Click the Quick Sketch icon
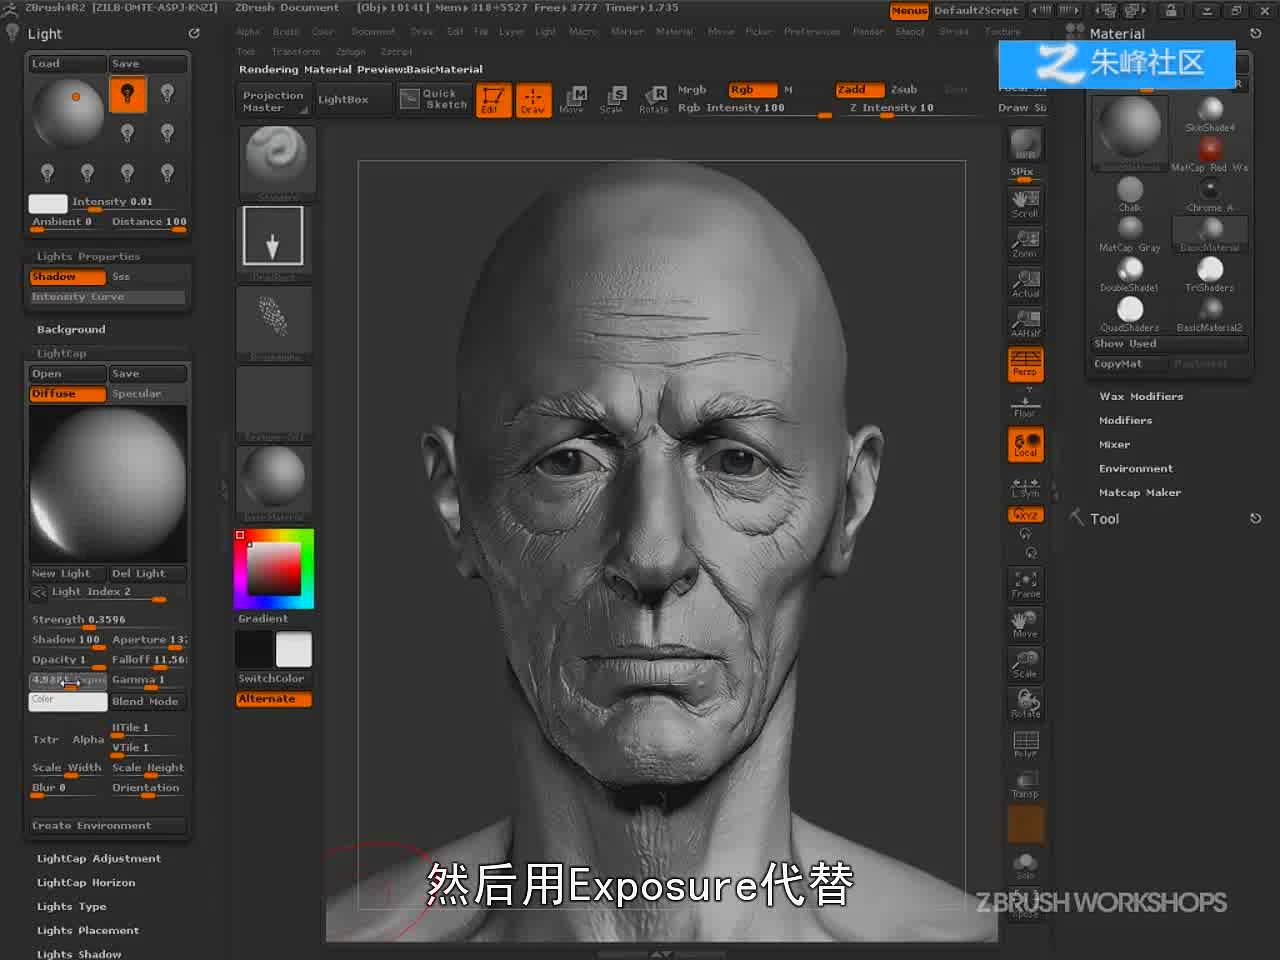1280x960 pixels. click(x=434, y=99)
